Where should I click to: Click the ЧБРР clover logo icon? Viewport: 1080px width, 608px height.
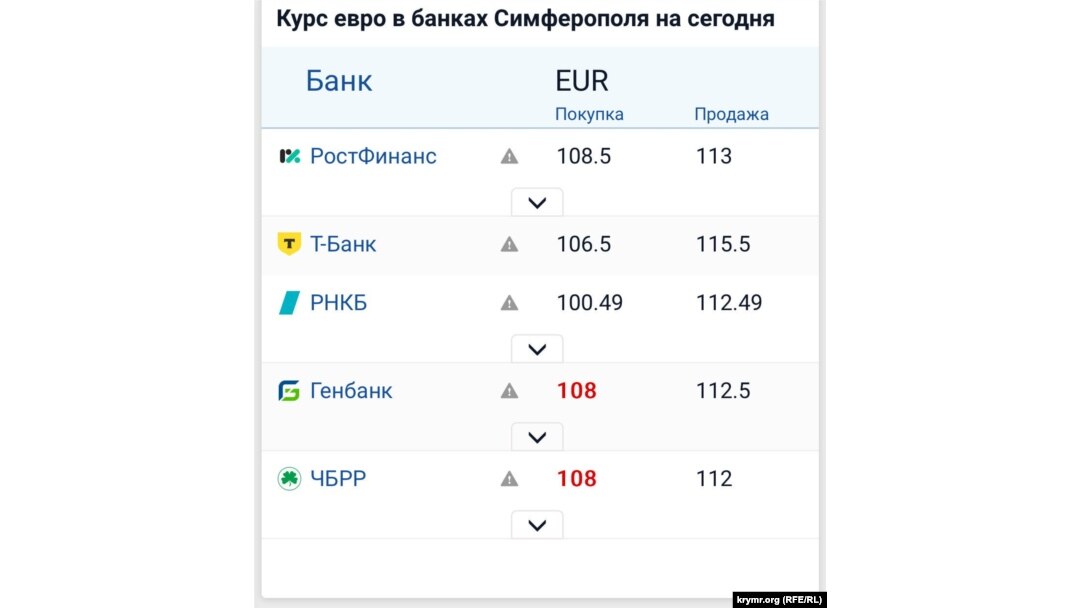point(289,479)
